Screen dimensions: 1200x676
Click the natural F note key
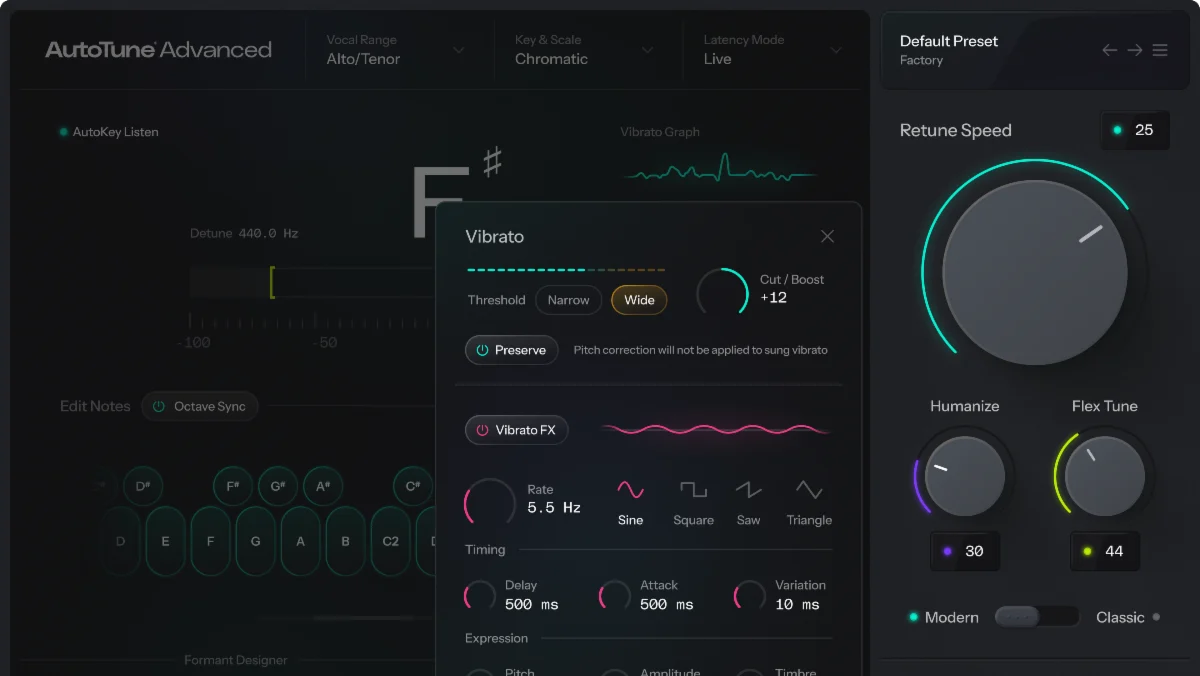211,541
